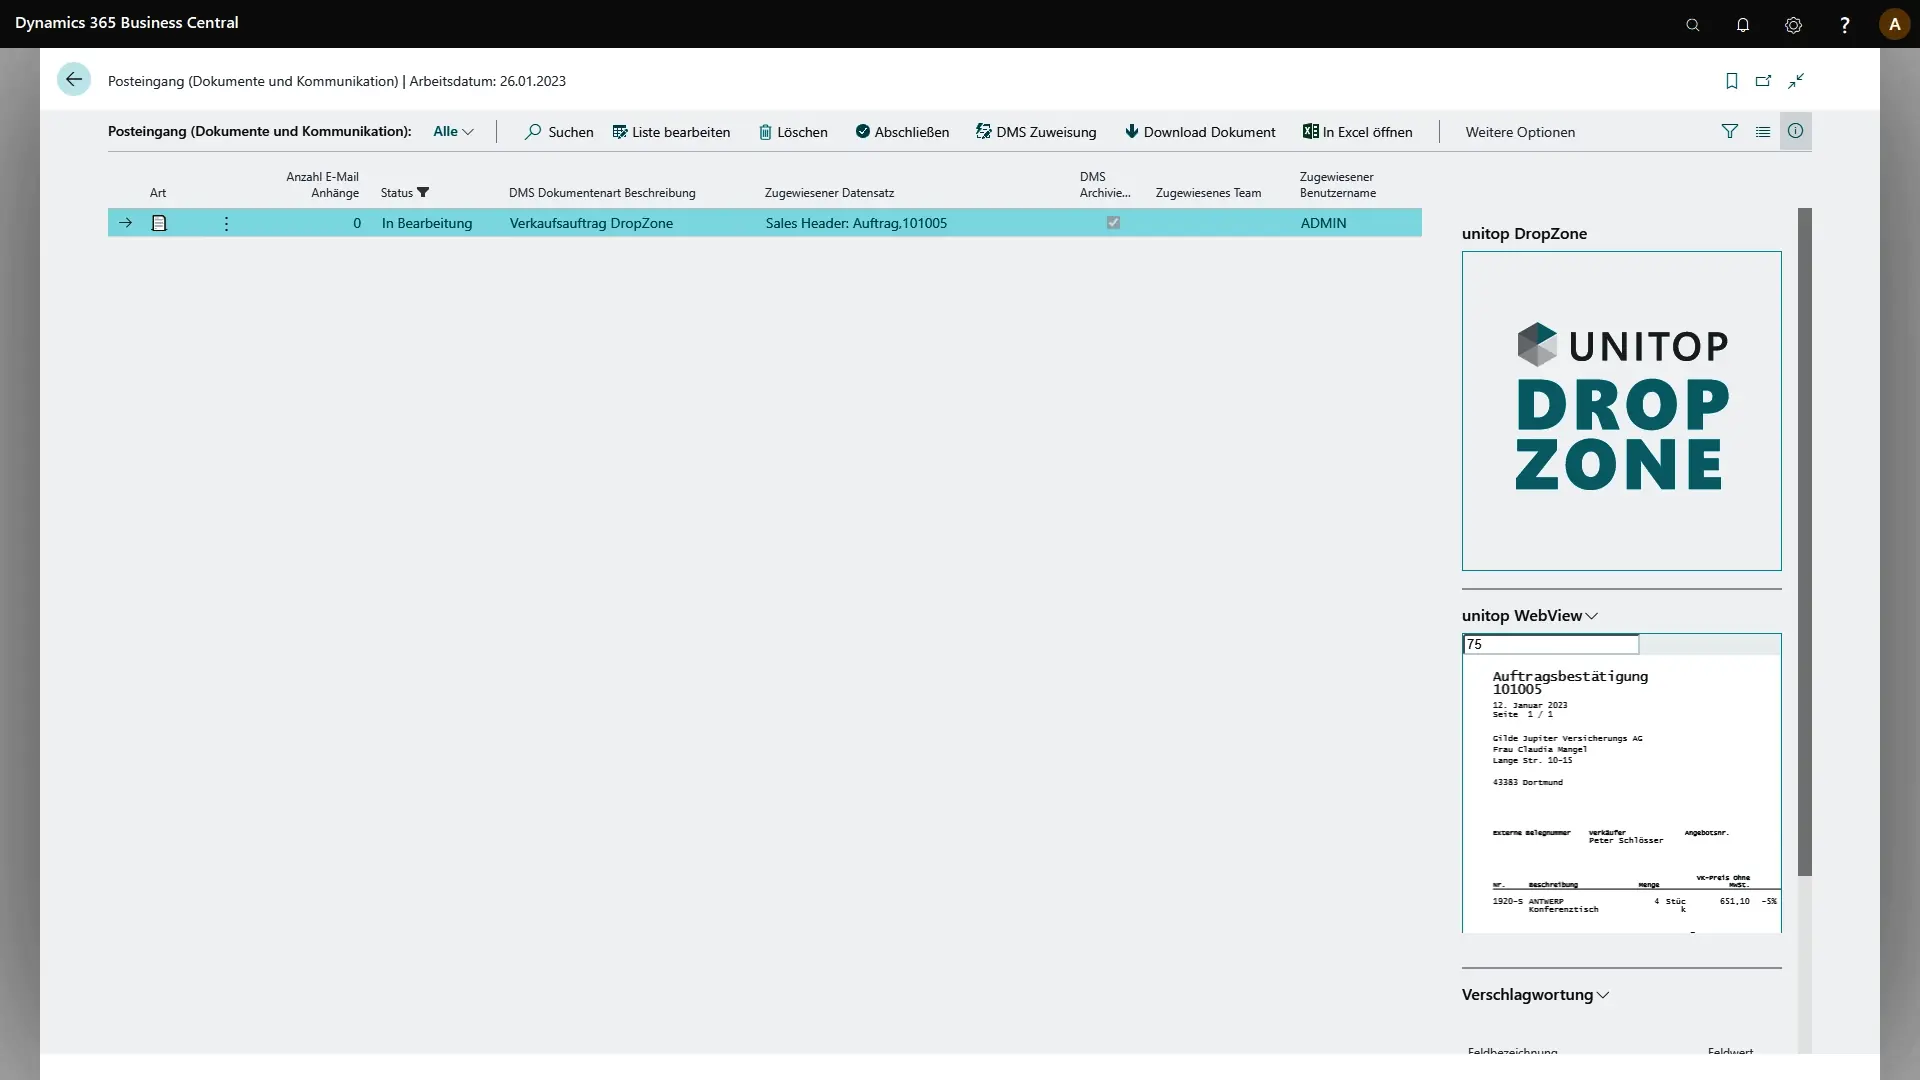The width and height of the screenshot is (1920, 1080).
Task: Click ADMIN user name cell
Action: tap(1324, 224)
